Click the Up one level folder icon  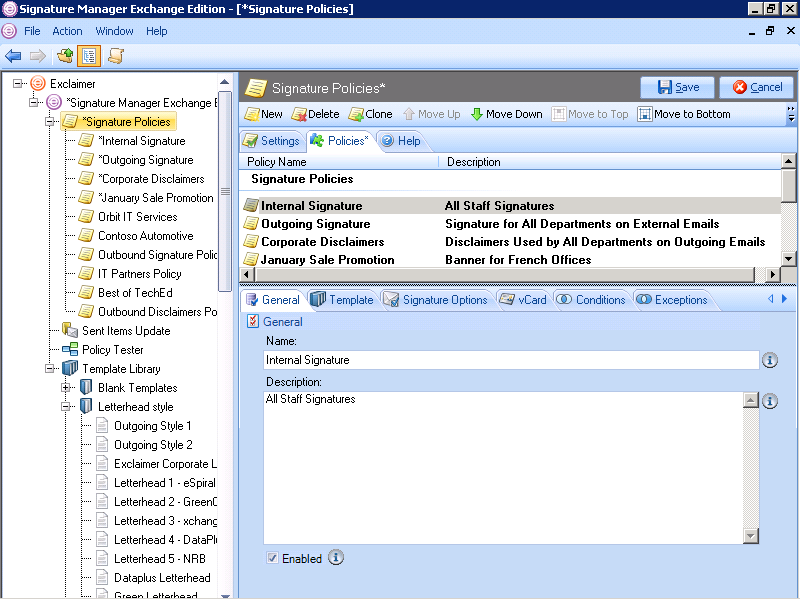coord(65,55)
